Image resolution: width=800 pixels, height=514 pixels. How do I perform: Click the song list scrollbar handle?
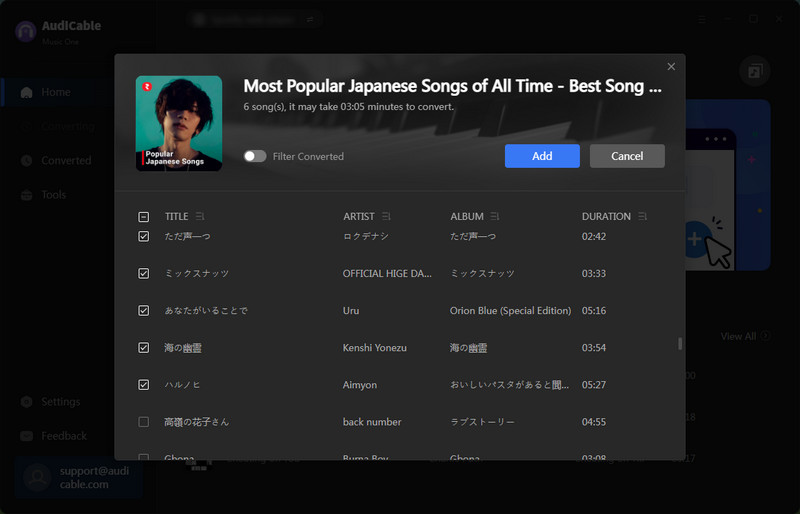(680, 344)
